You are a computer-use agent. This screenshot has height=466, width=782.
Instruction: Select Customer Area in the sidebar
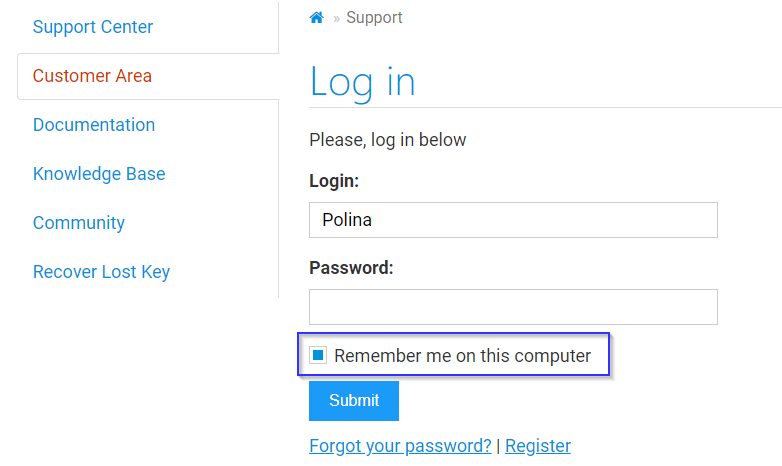click(92, 76)
